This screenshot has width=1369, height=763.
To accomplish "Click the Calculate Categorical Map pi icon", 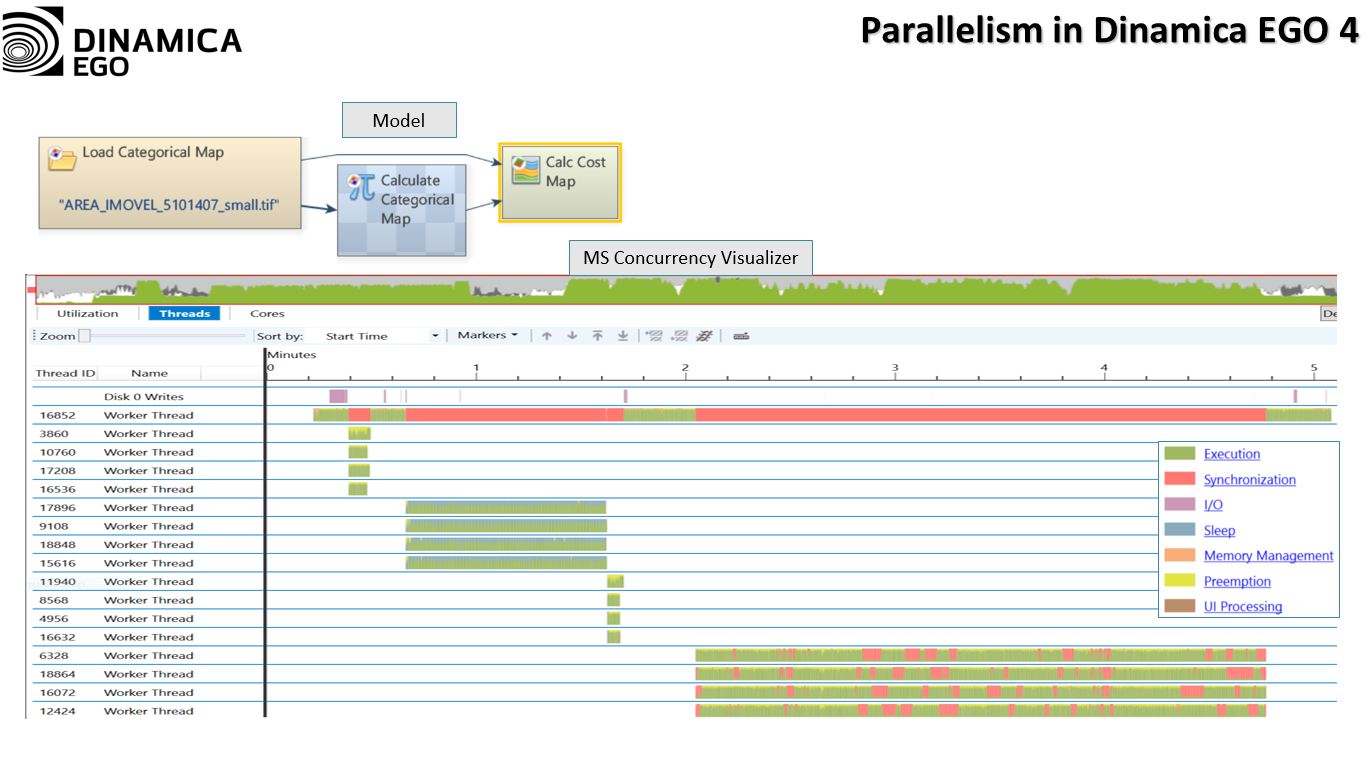I will pyautogui.click(x=361, y=187).
